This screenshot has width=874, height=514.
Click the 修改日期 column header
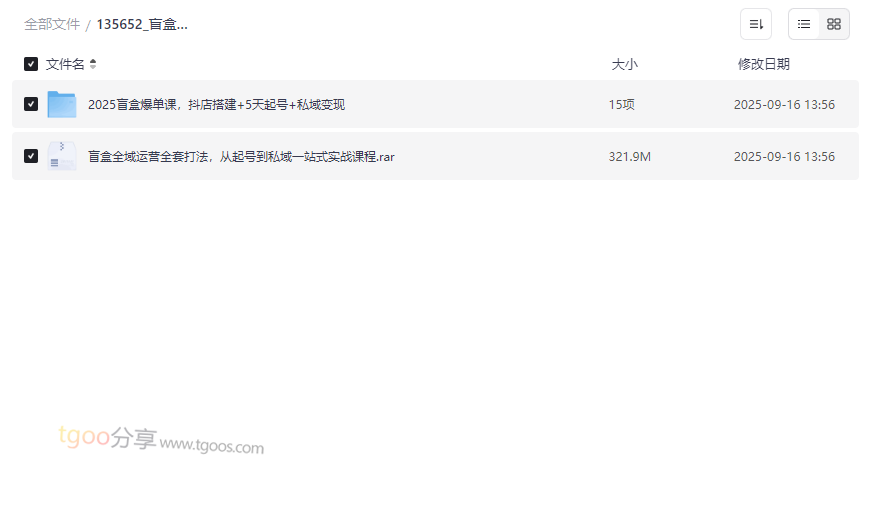764,65
